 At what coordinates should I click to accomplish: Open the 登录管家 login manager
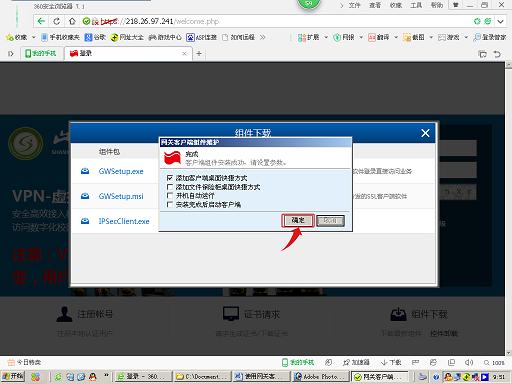[x=490, y=37]
